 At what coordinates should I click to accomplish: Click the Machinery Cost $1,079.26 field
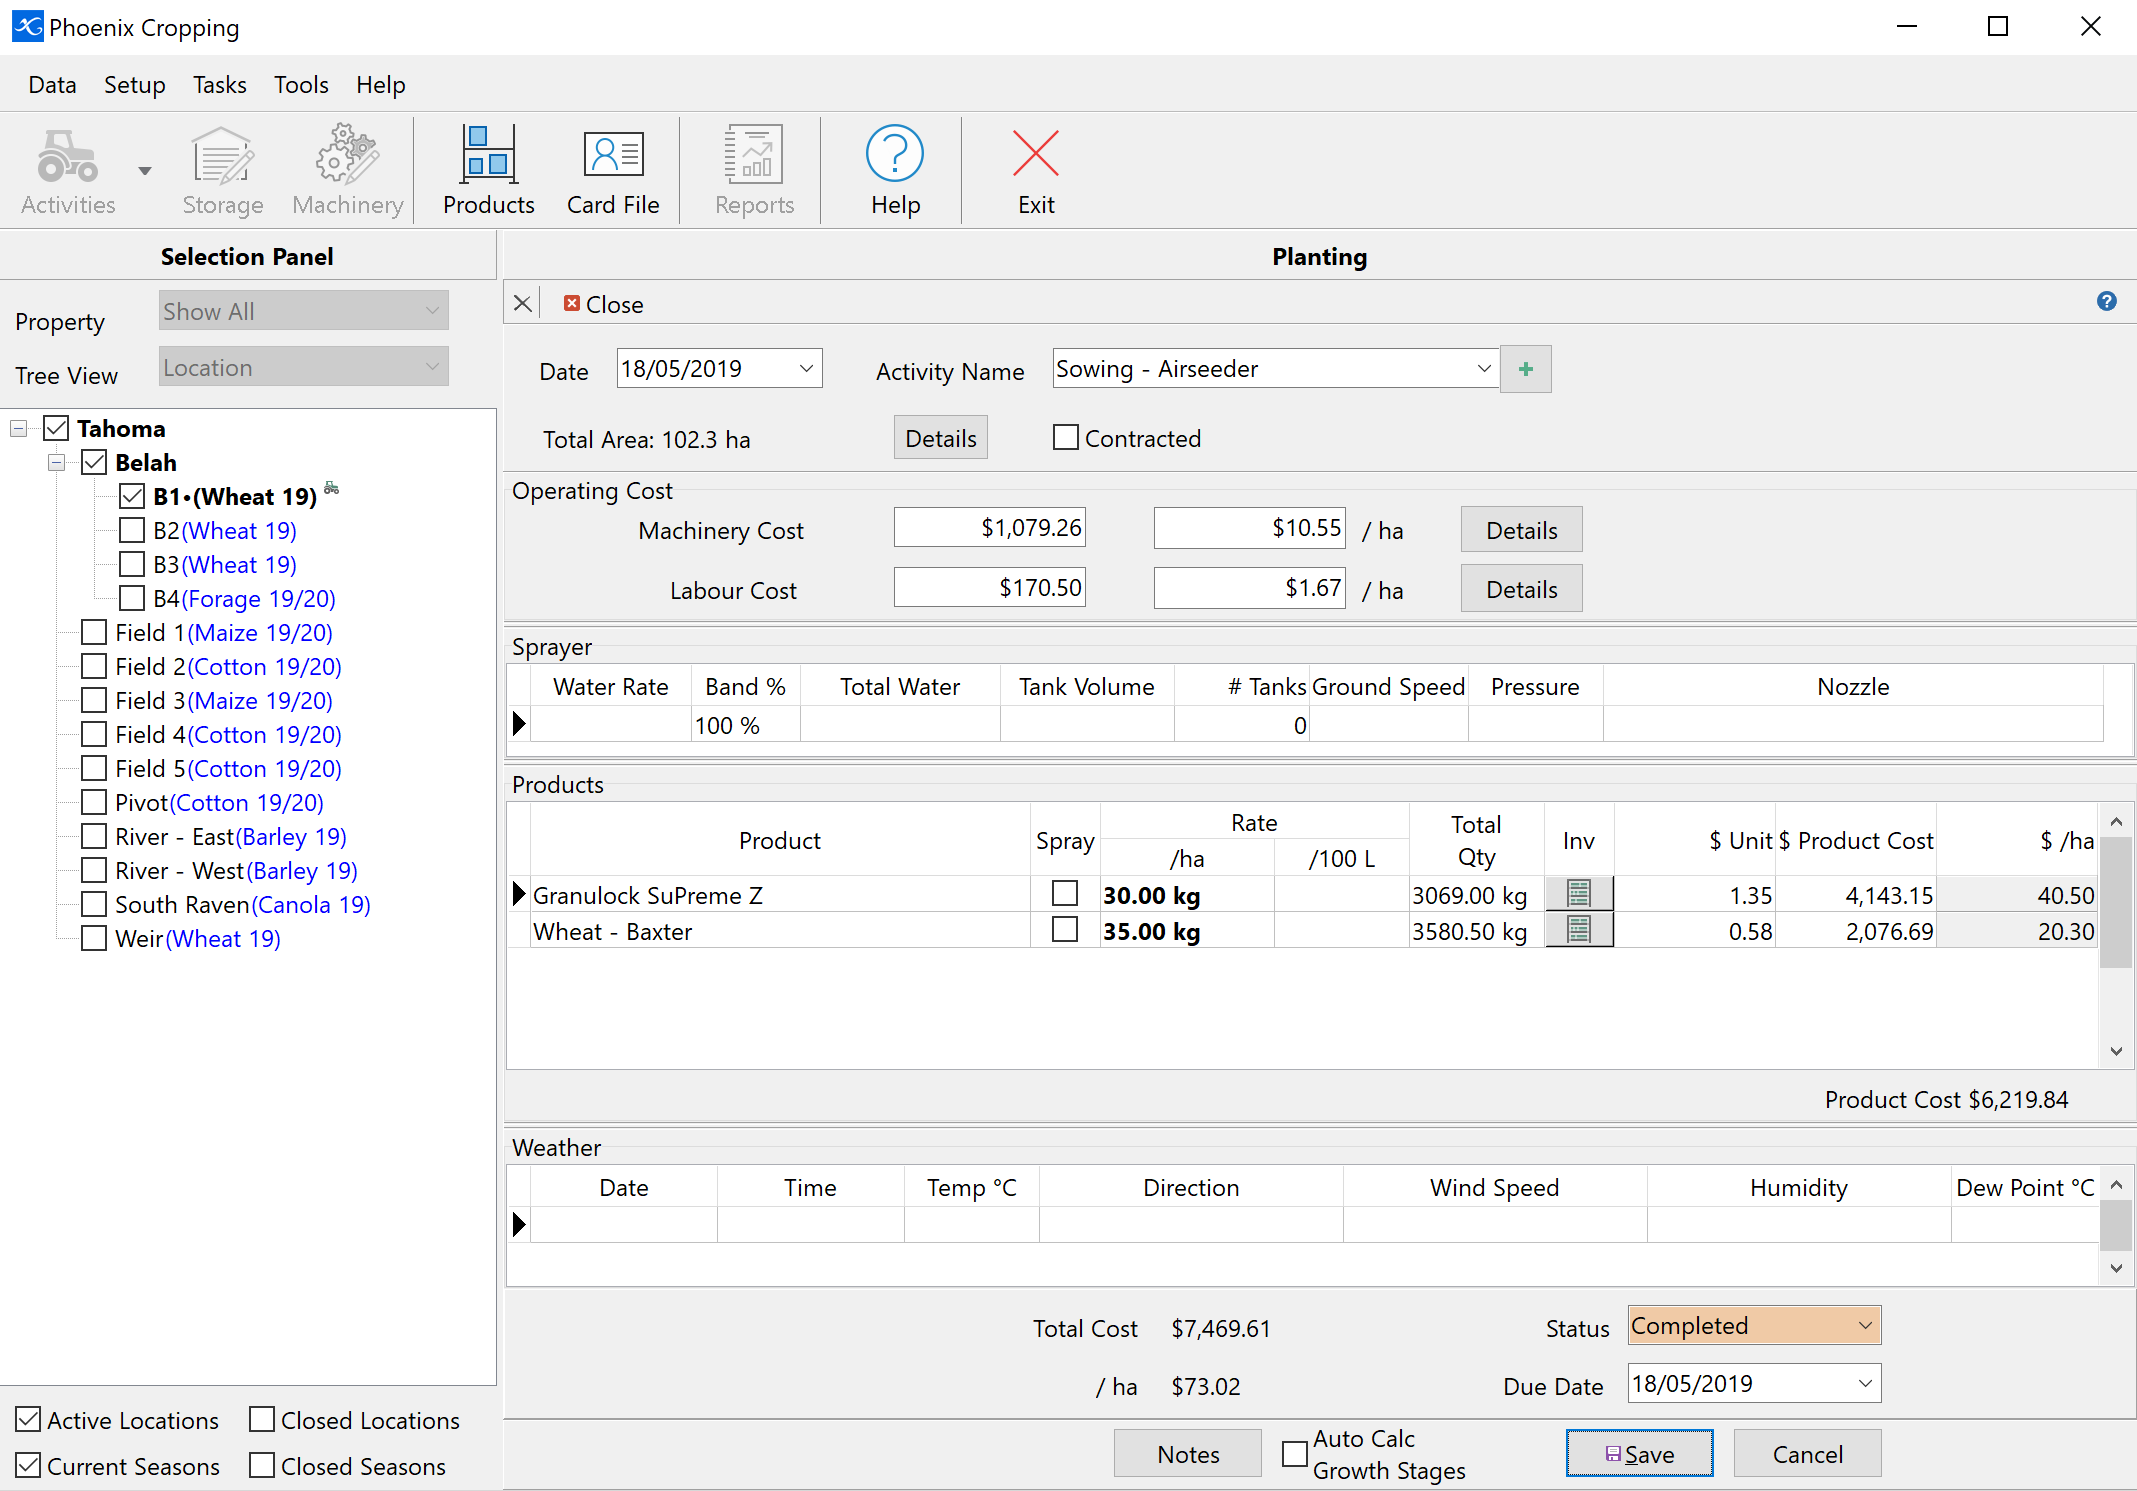tap(990, 527)
